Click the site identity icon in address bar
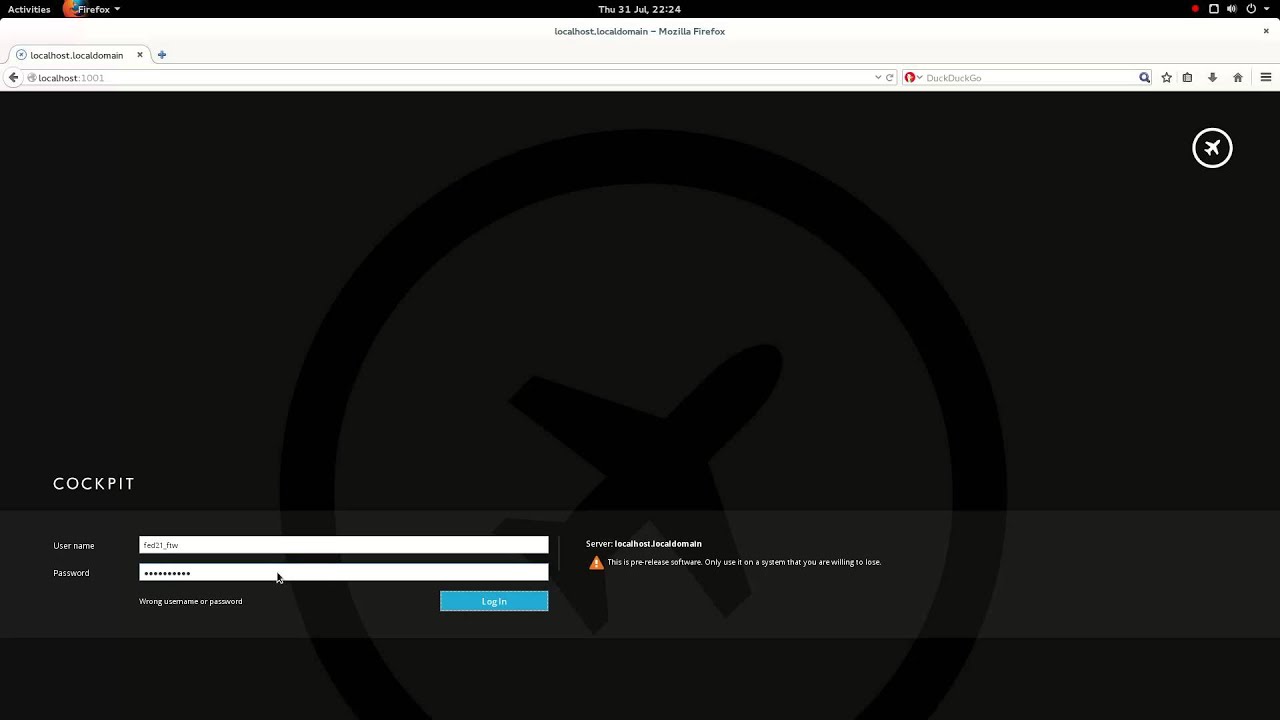This screenshot has height=720, width=1280. click(32, 77)
